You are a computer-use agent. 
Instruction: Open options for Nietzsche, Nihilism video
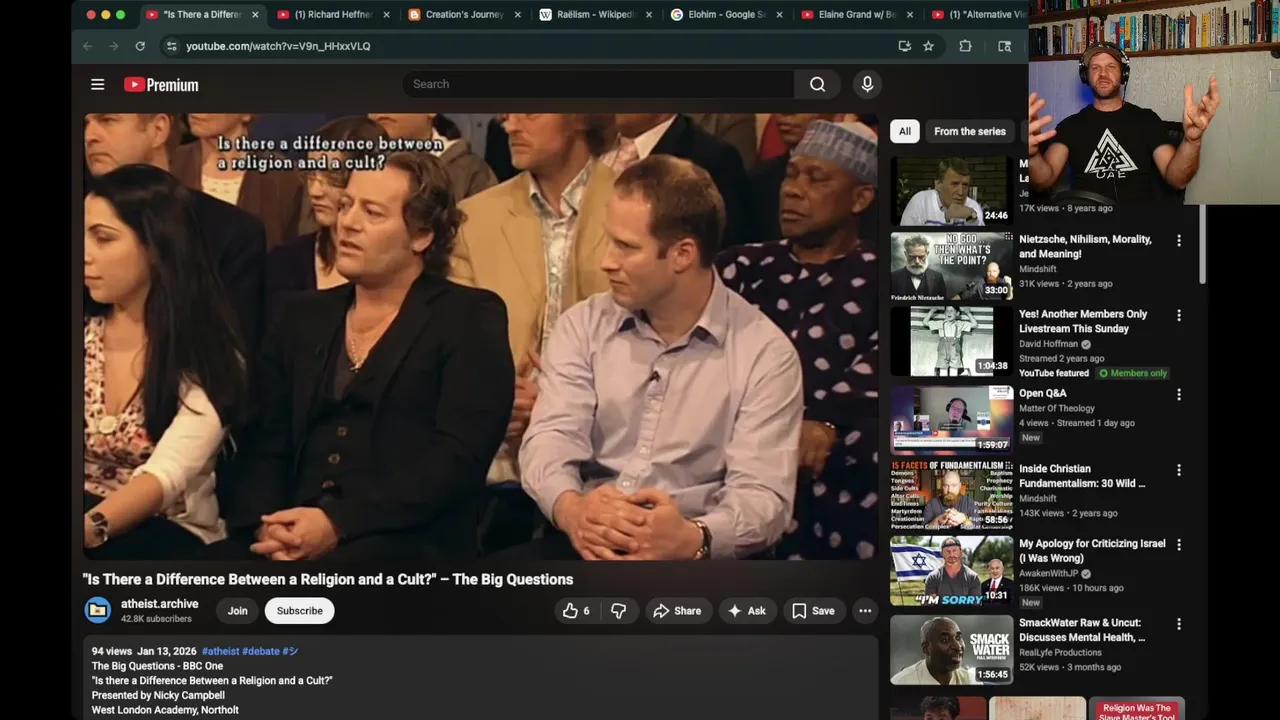coord(1178,241)
